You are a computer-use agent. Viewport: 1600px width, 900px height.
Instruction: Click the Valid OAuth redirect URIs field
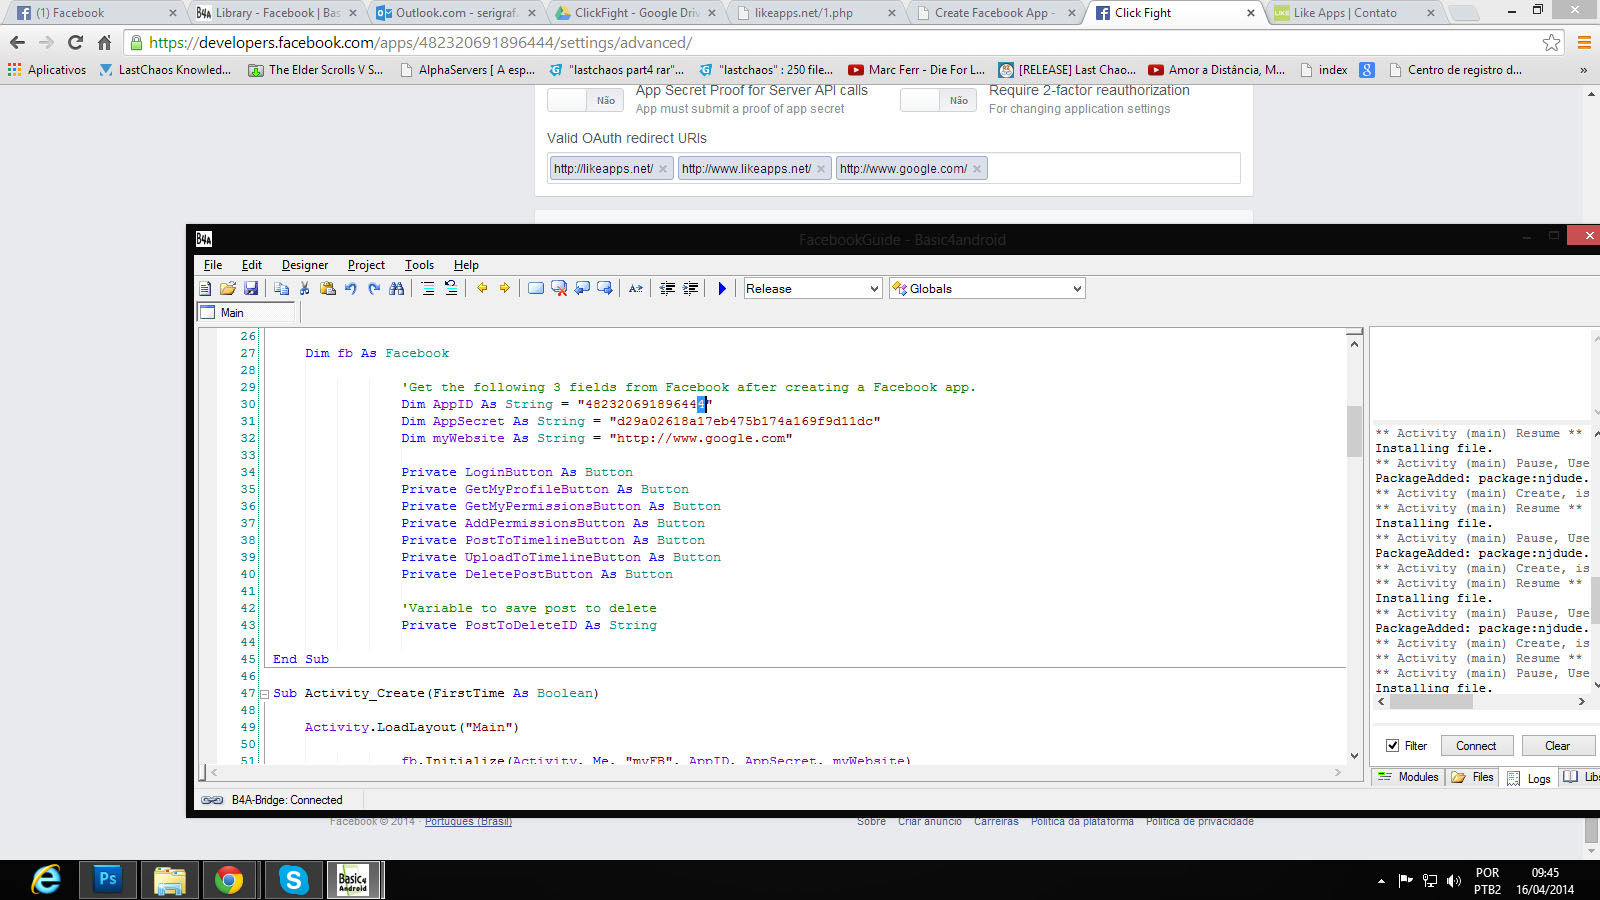[894, 168]
